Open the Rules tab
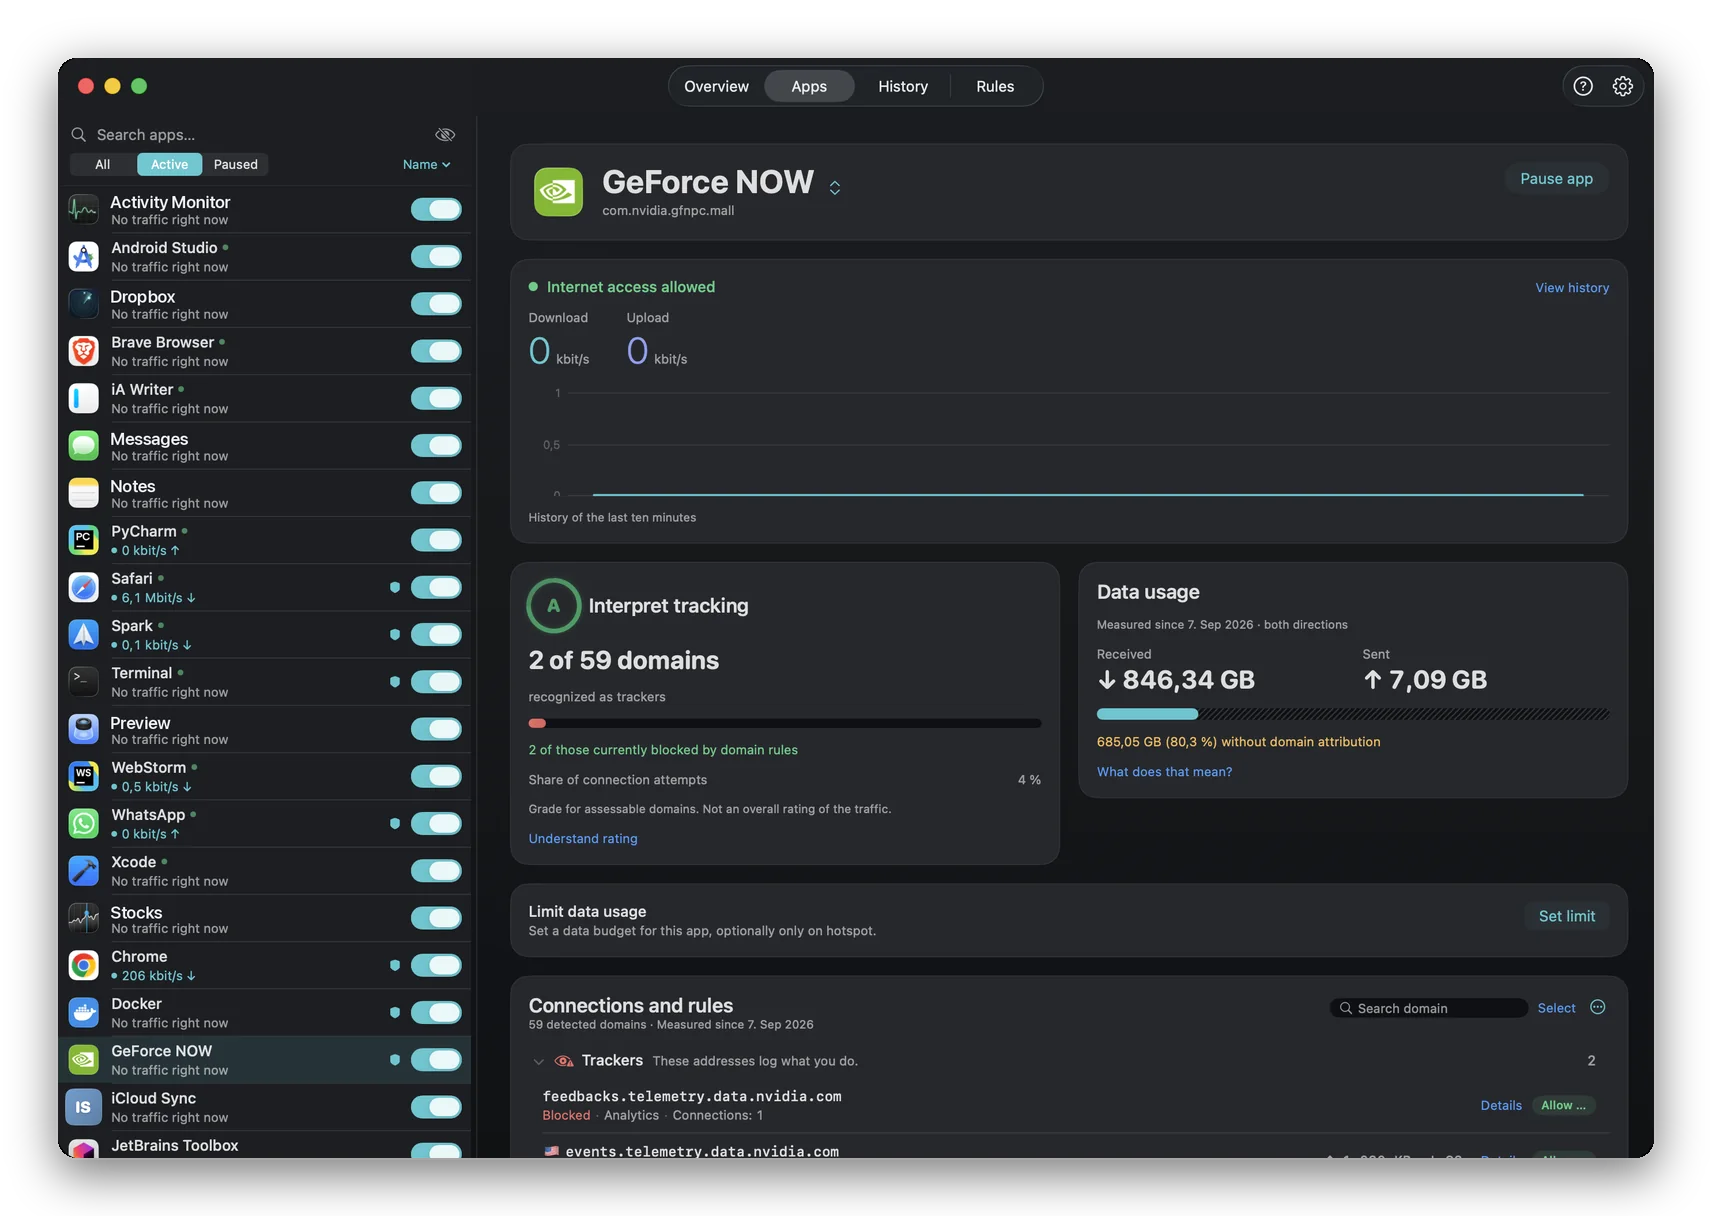This screenshot has width=1712, height=1216. [x=995, y=86]
